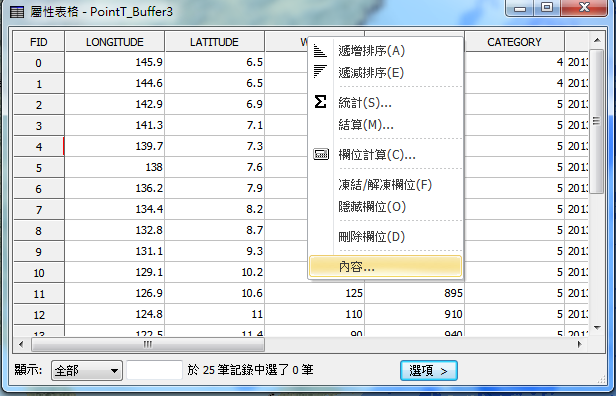The height and width of the screenshot is (396, 616).
Task: Select row header 4
Action: tap(38, 147)
